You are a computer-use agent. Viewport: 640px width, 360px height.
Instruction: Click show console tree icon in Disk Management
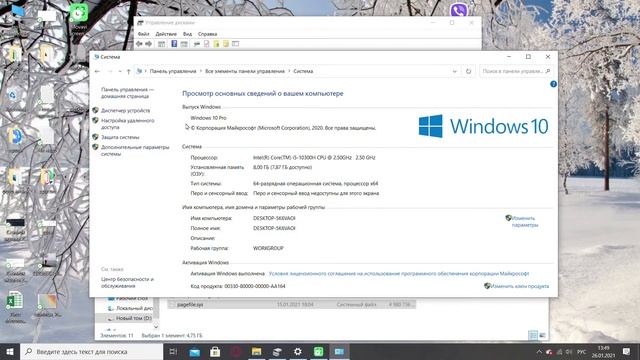pyautogui.click(x=161, y=44)
